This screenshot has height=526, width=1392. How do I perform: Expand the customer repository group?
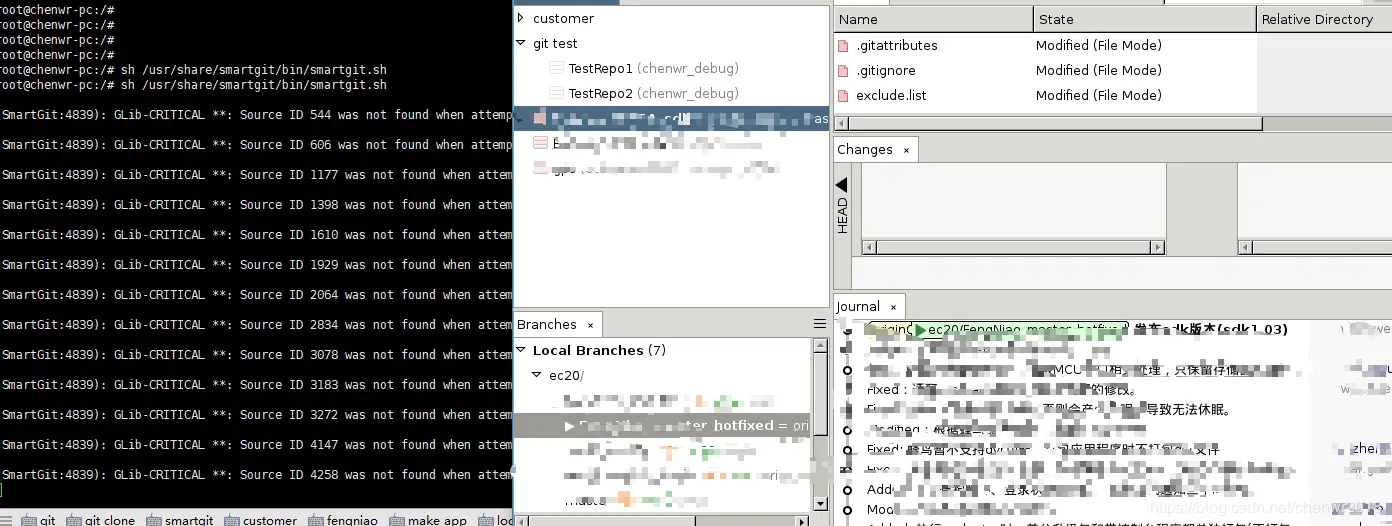point(521,18)
